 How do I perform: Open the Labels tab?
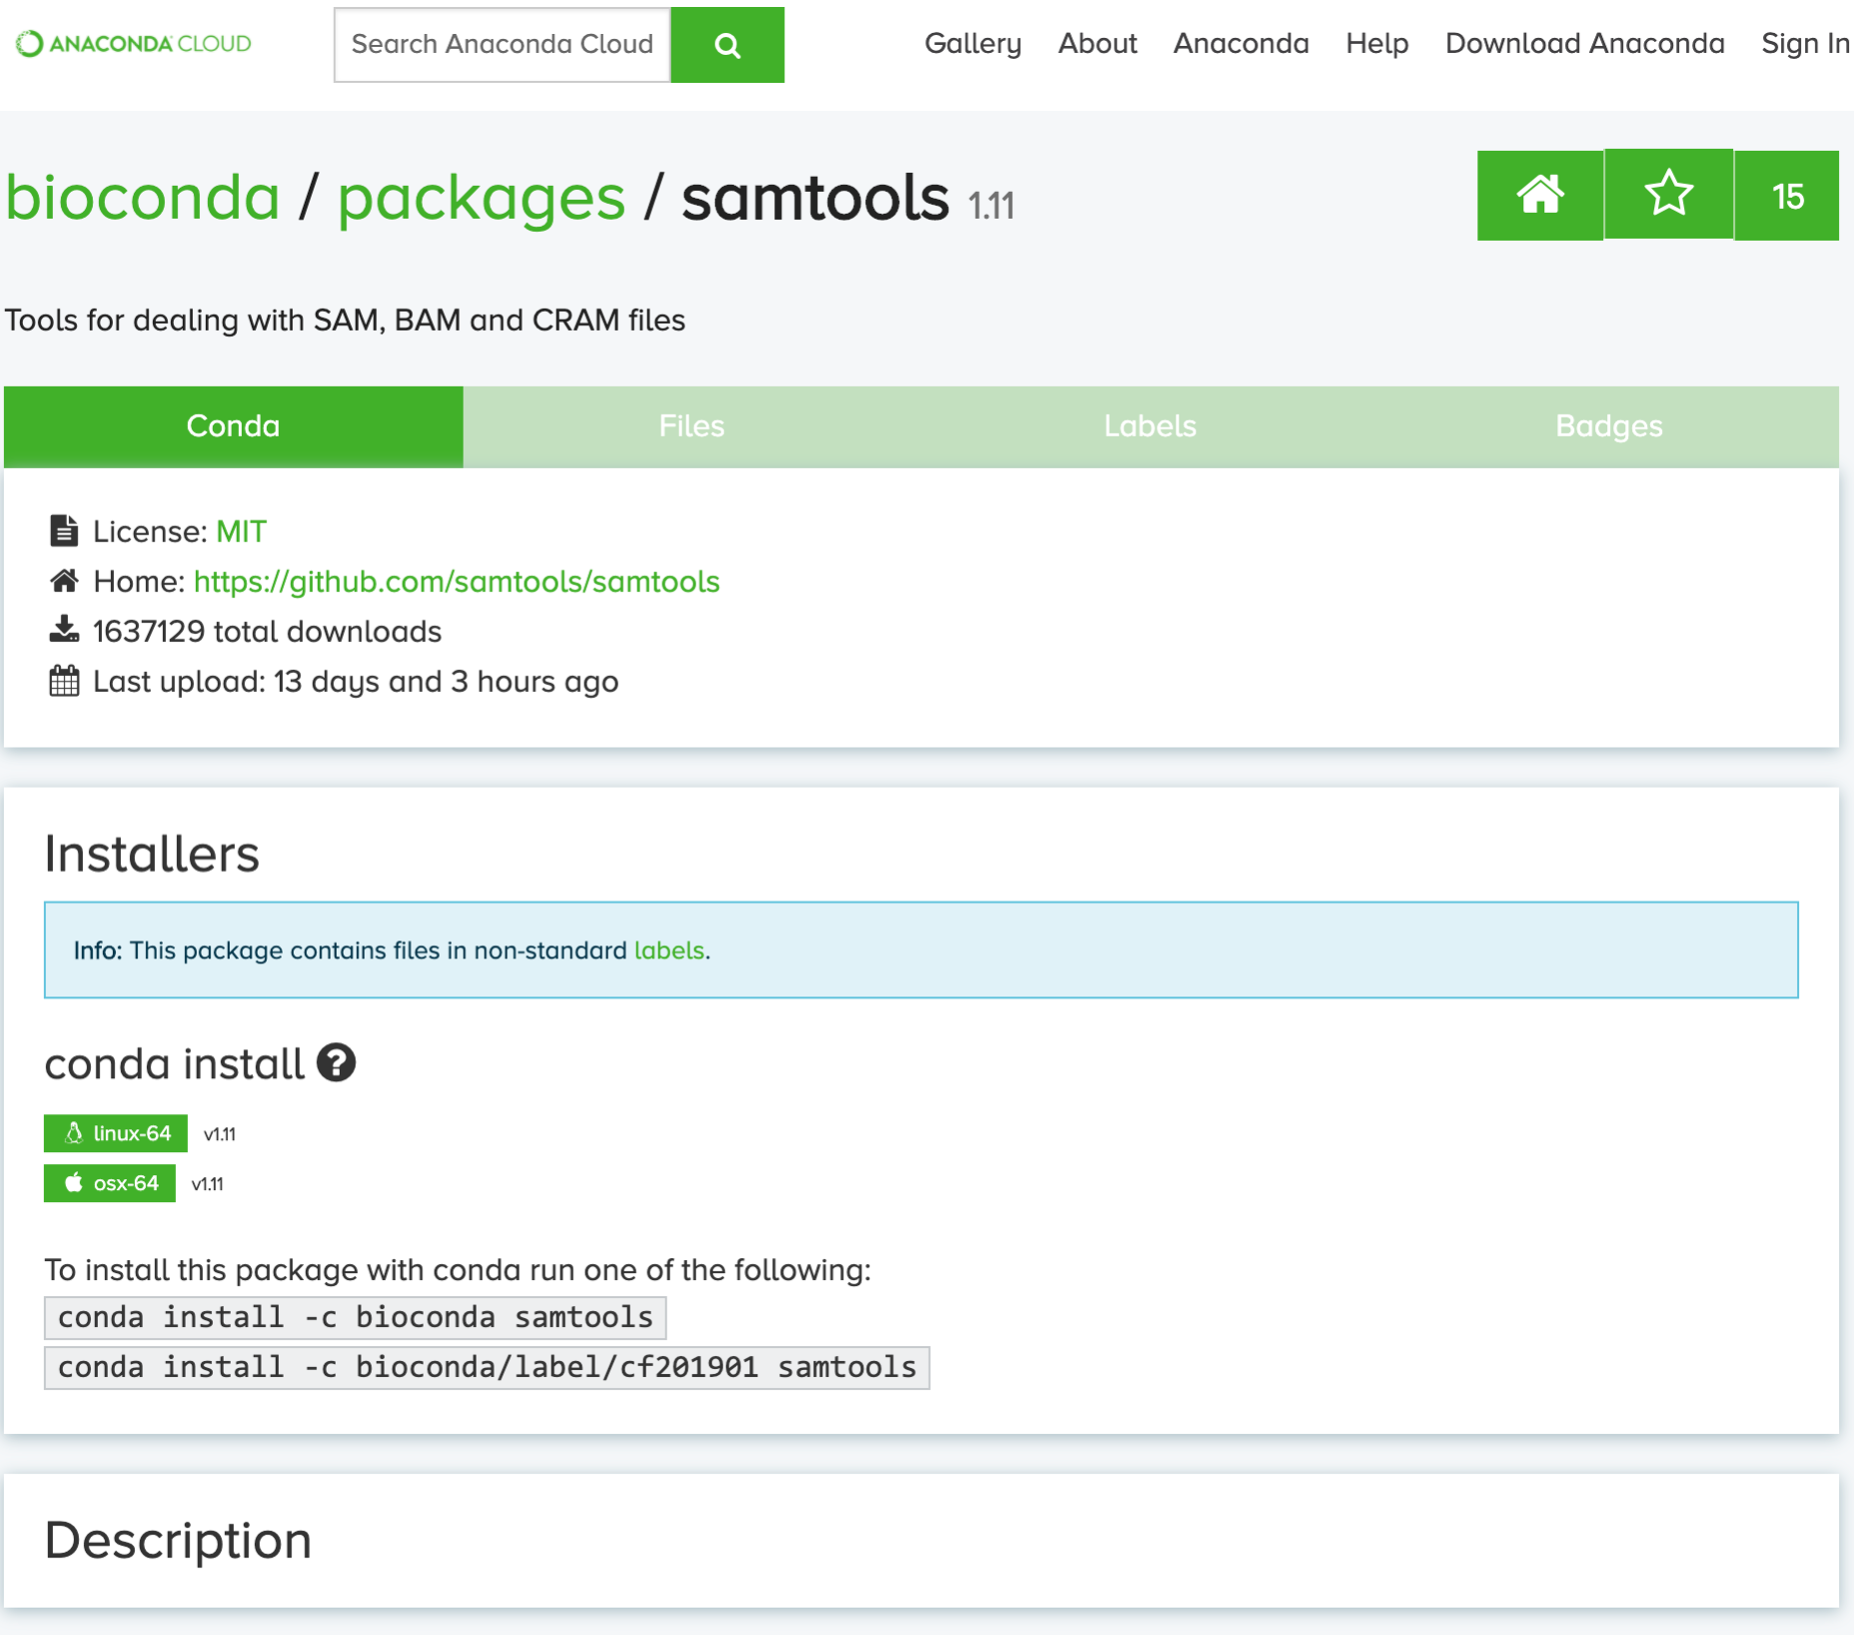point(1149,426)
